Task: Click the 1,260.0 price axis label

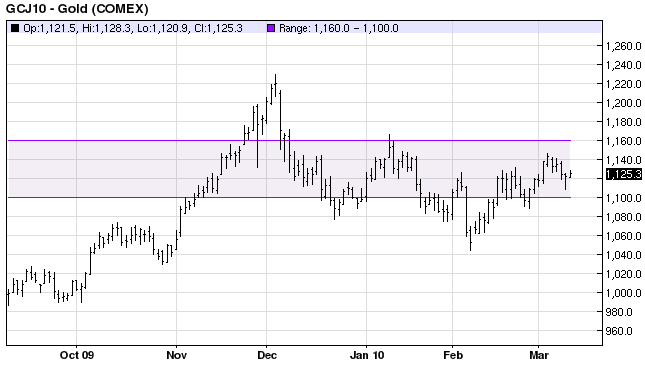Action: [623, 46]
